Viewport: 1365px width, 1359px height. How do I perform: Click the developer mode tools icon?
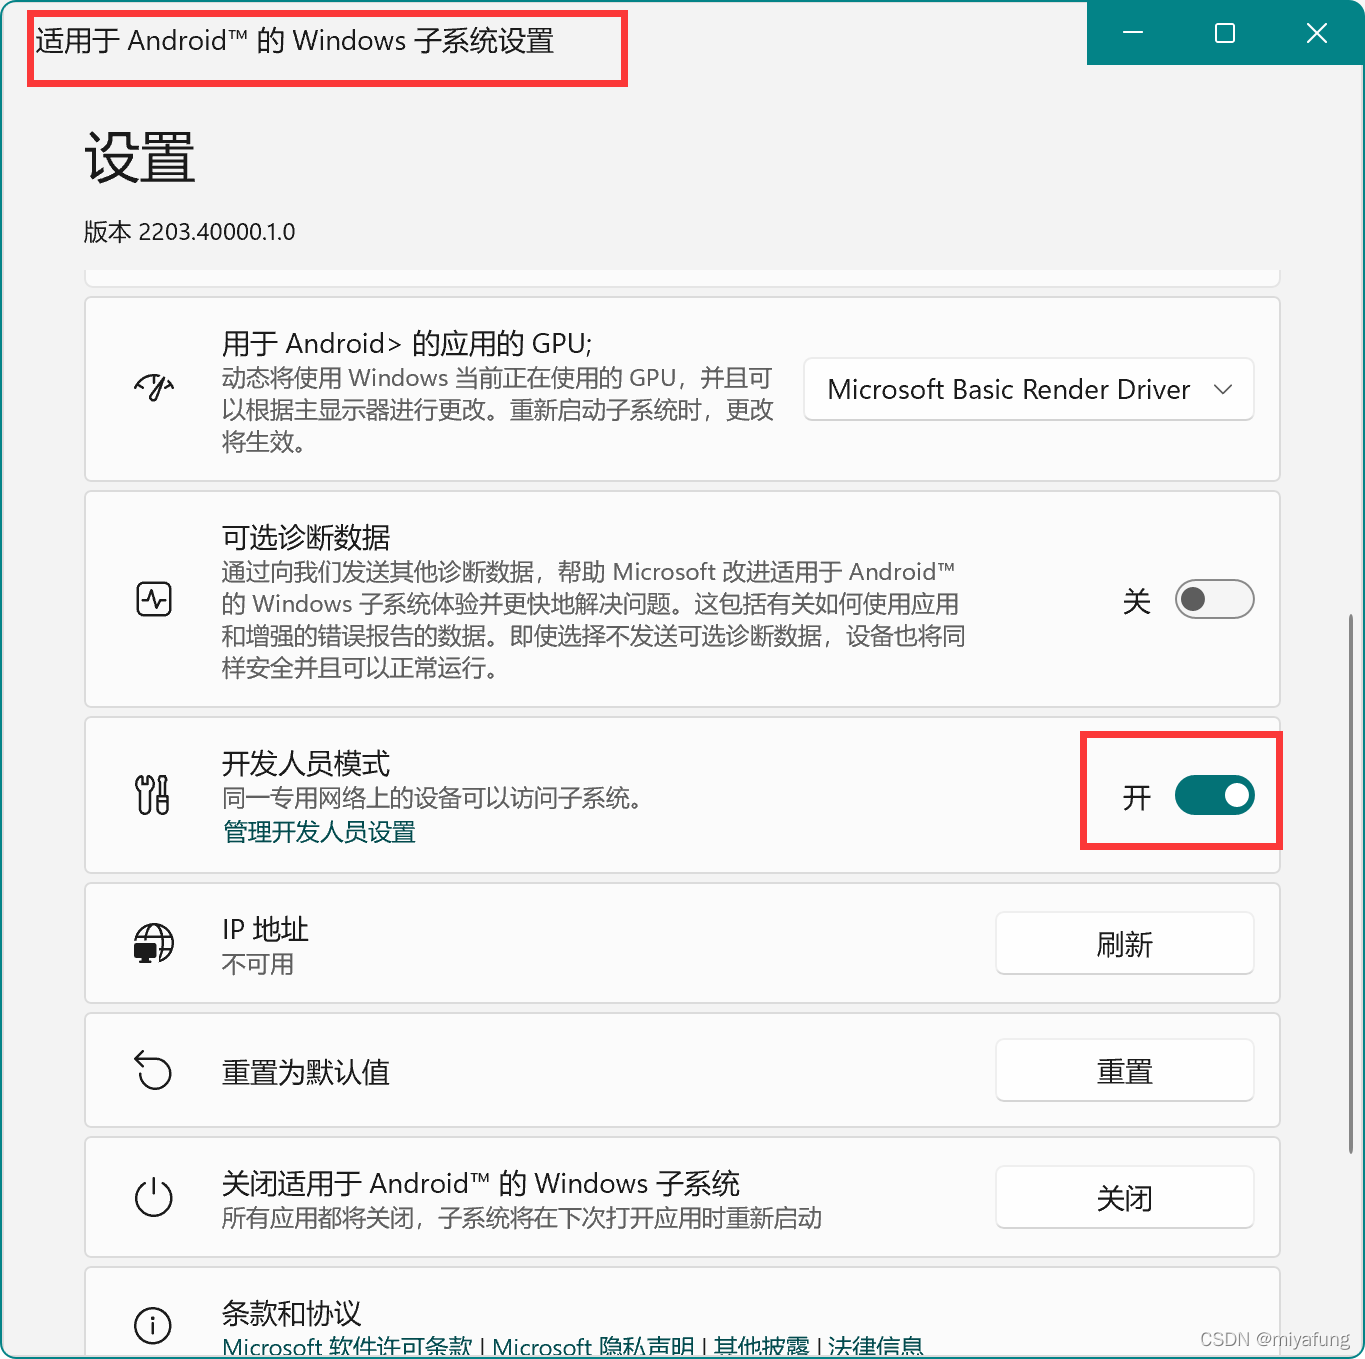pyautogui.click(x=153, y=795)
